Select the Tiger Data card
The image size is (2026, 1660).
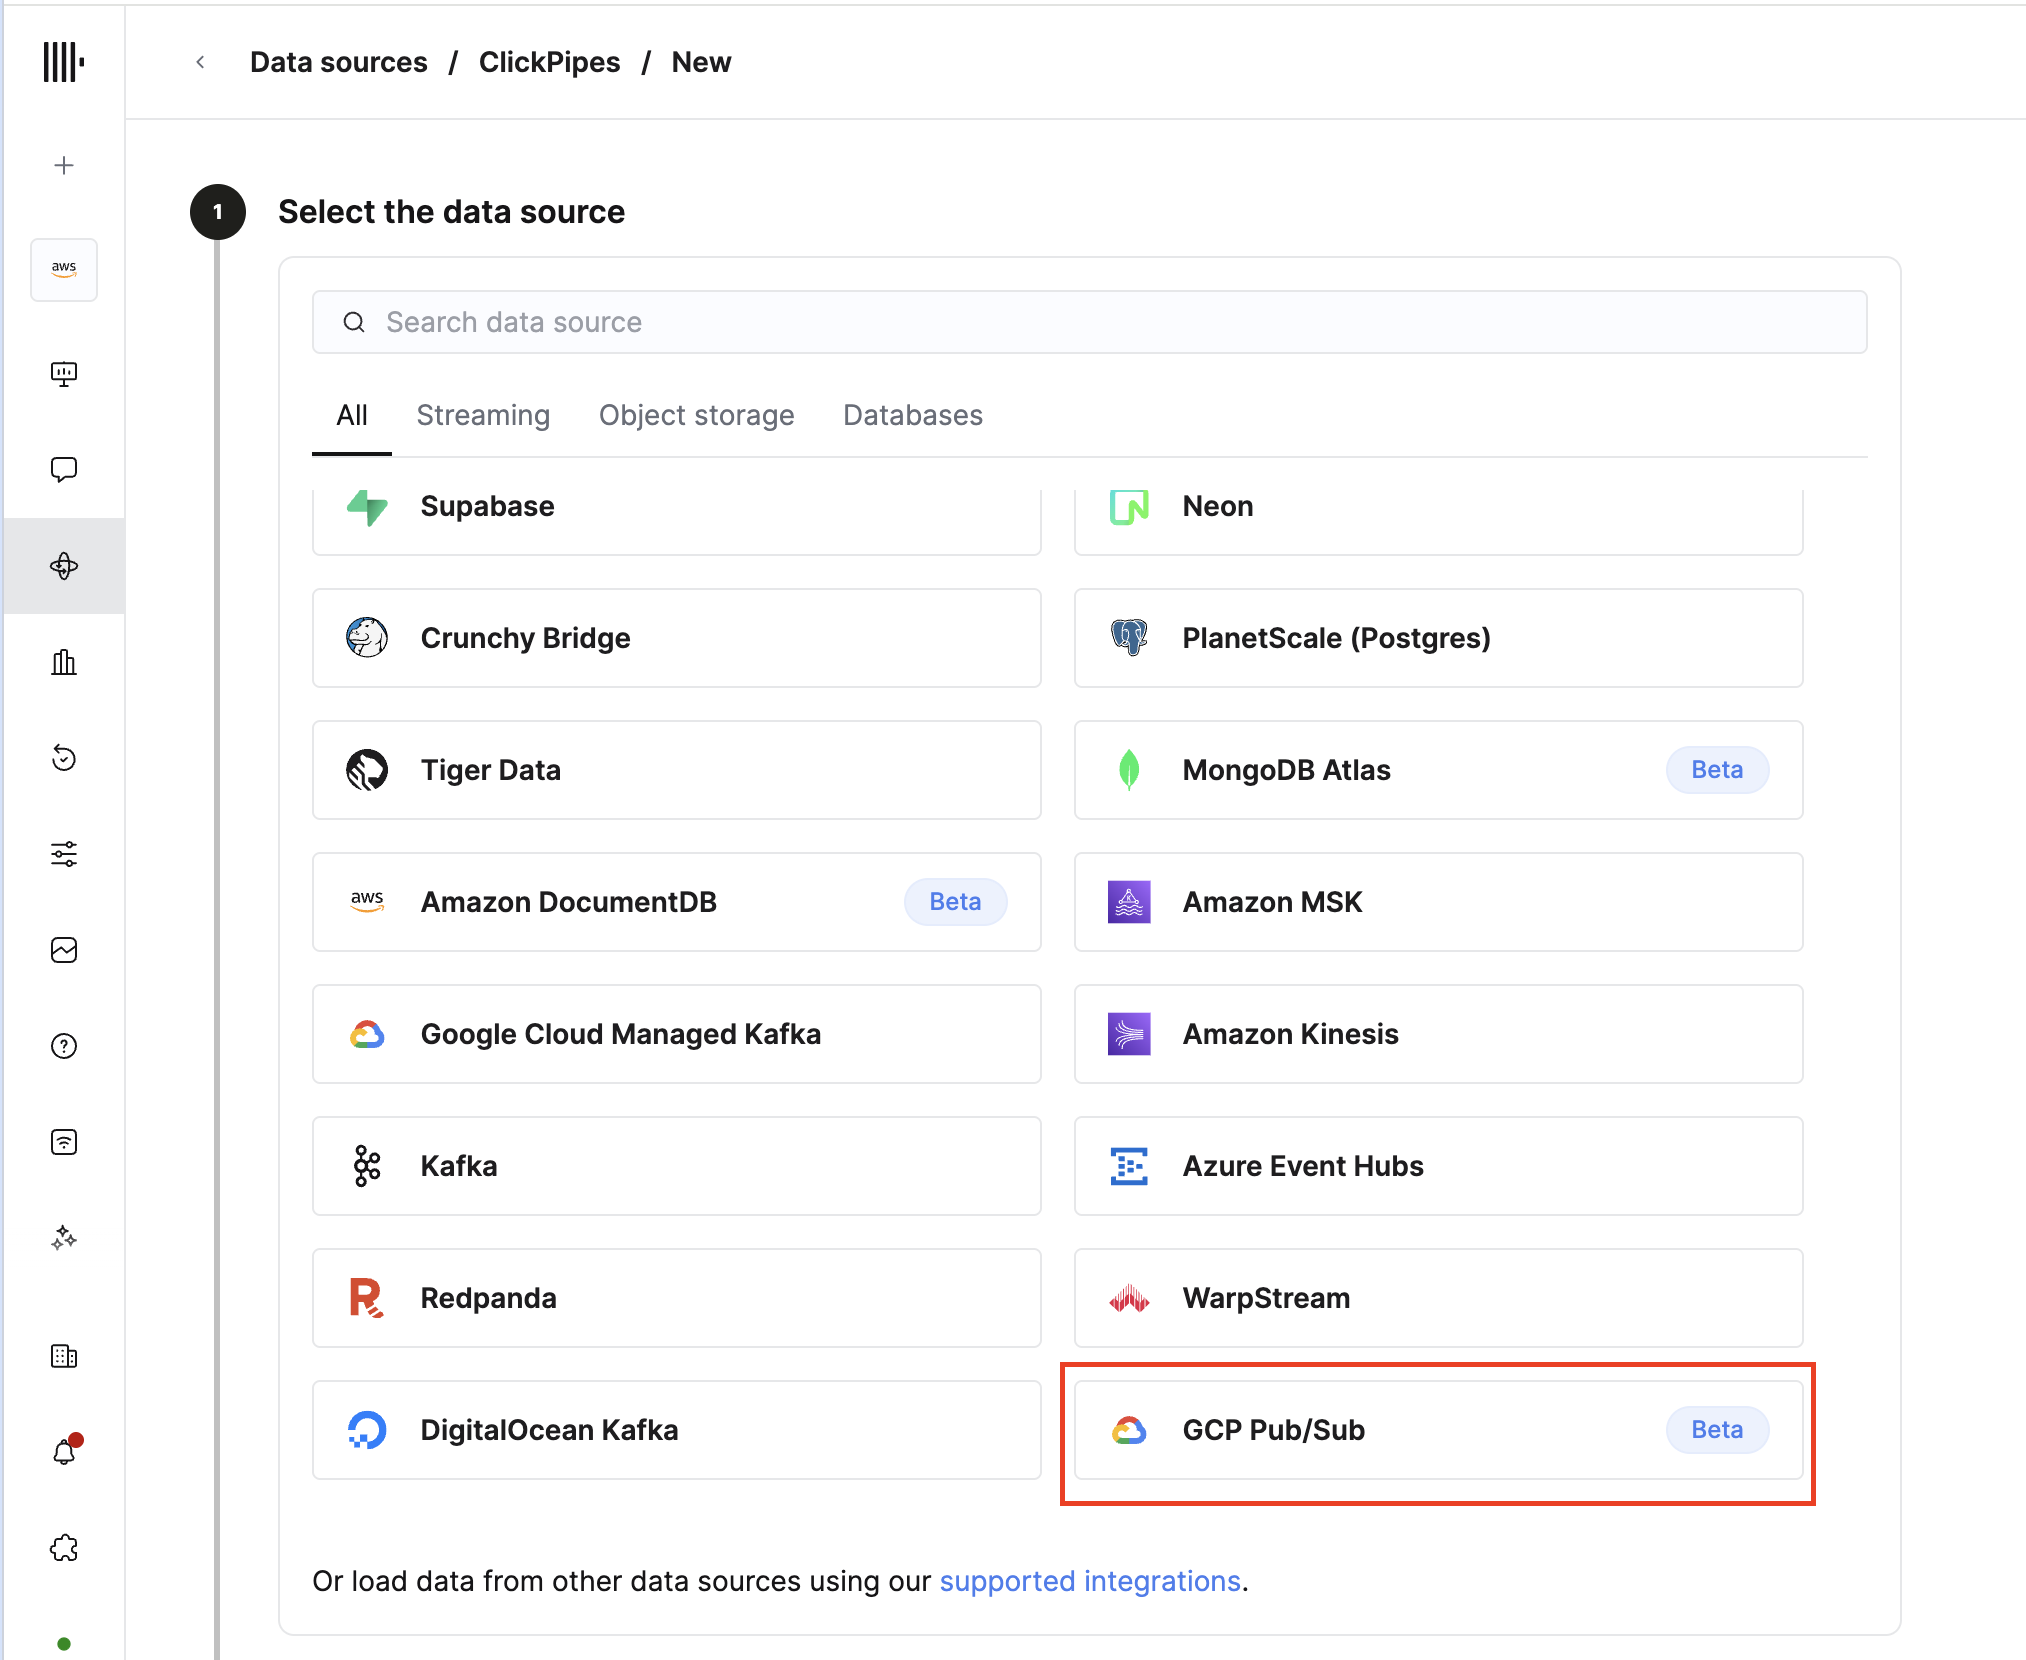click(677, 770)
